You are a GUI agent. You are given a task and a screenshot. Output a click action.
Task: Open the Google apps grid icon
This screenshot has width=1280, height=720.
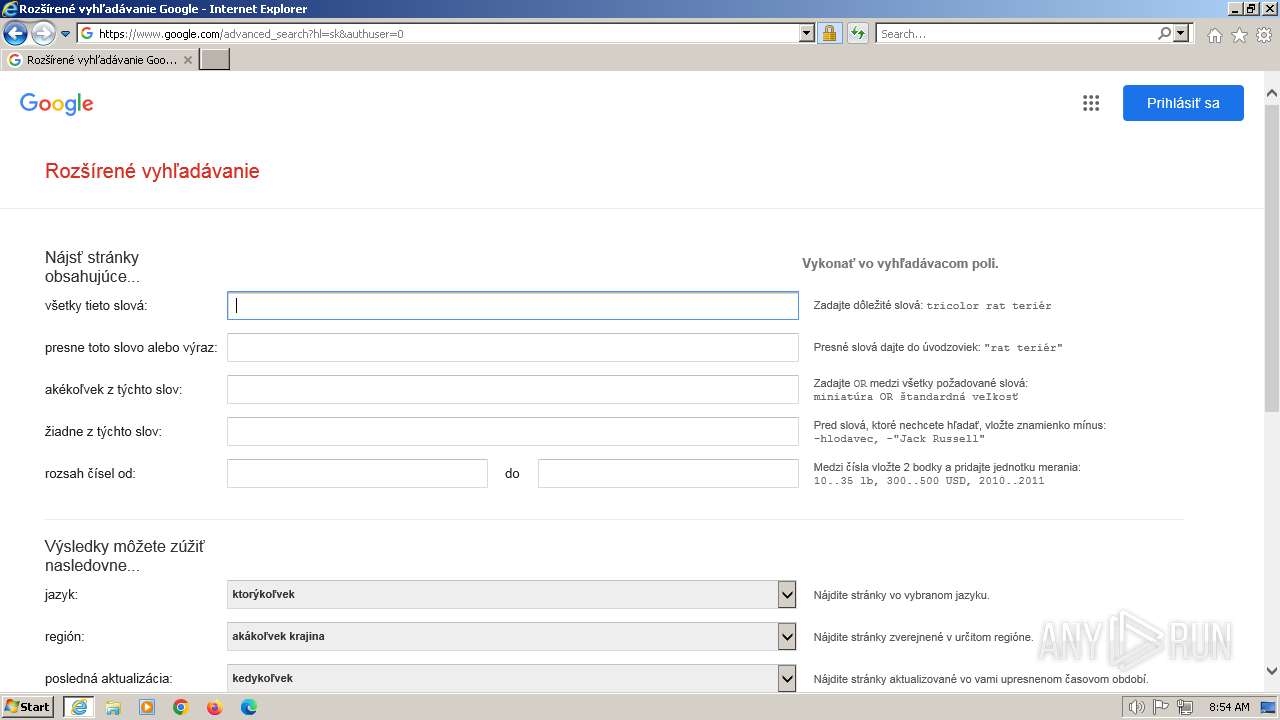coord(1091,103)
